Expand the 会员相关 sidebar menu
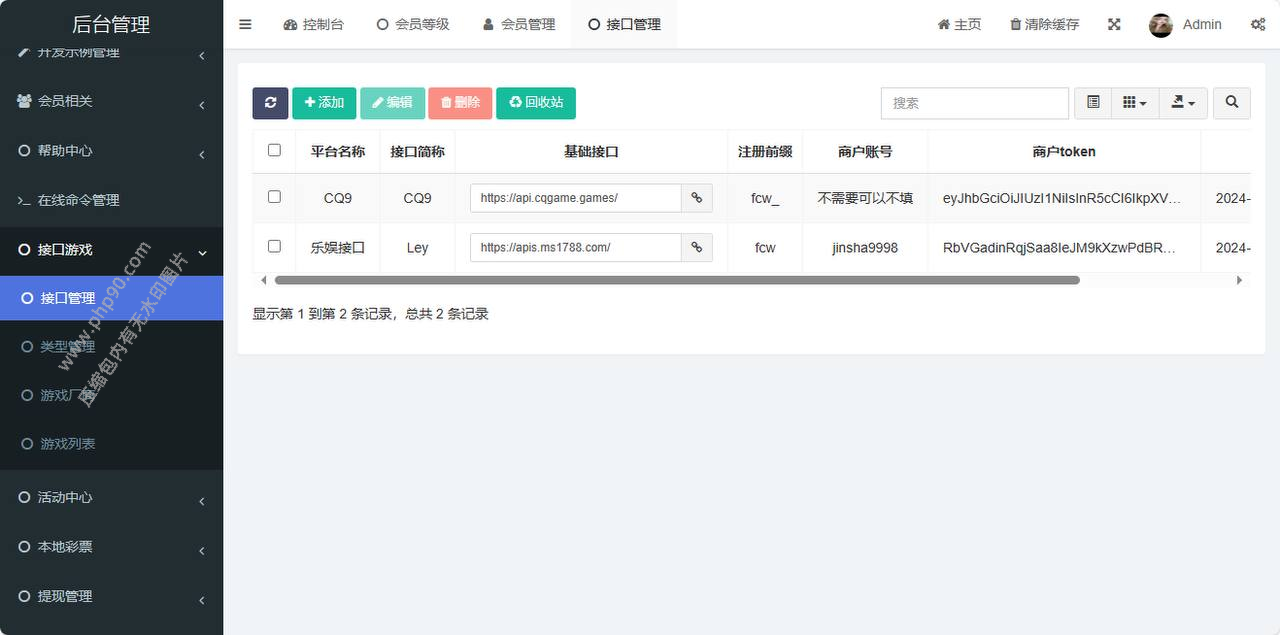 click(110, 101)
